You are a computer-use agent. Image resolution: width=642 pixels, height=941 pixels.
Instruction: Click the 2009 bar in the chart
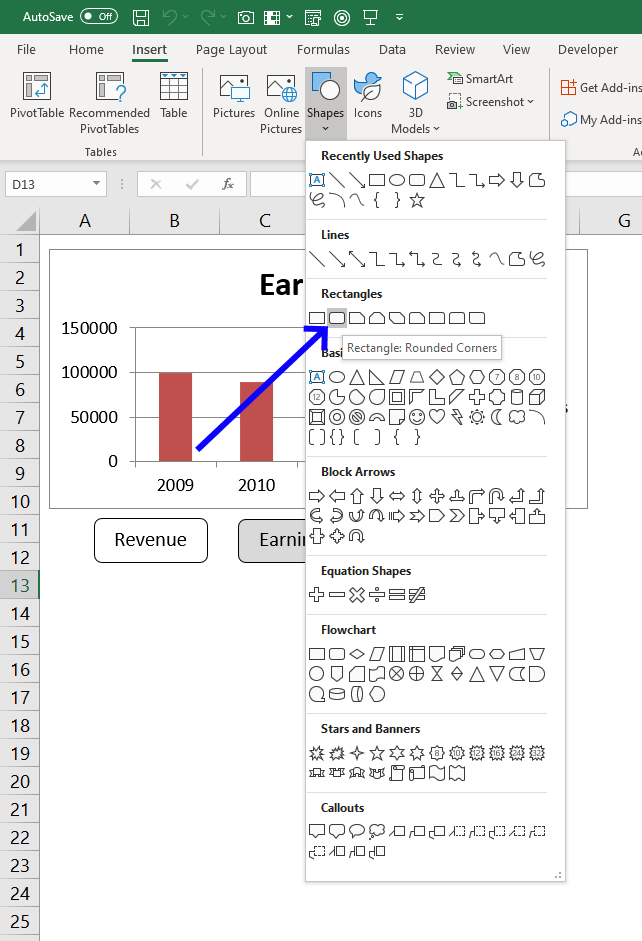(175, 416)
